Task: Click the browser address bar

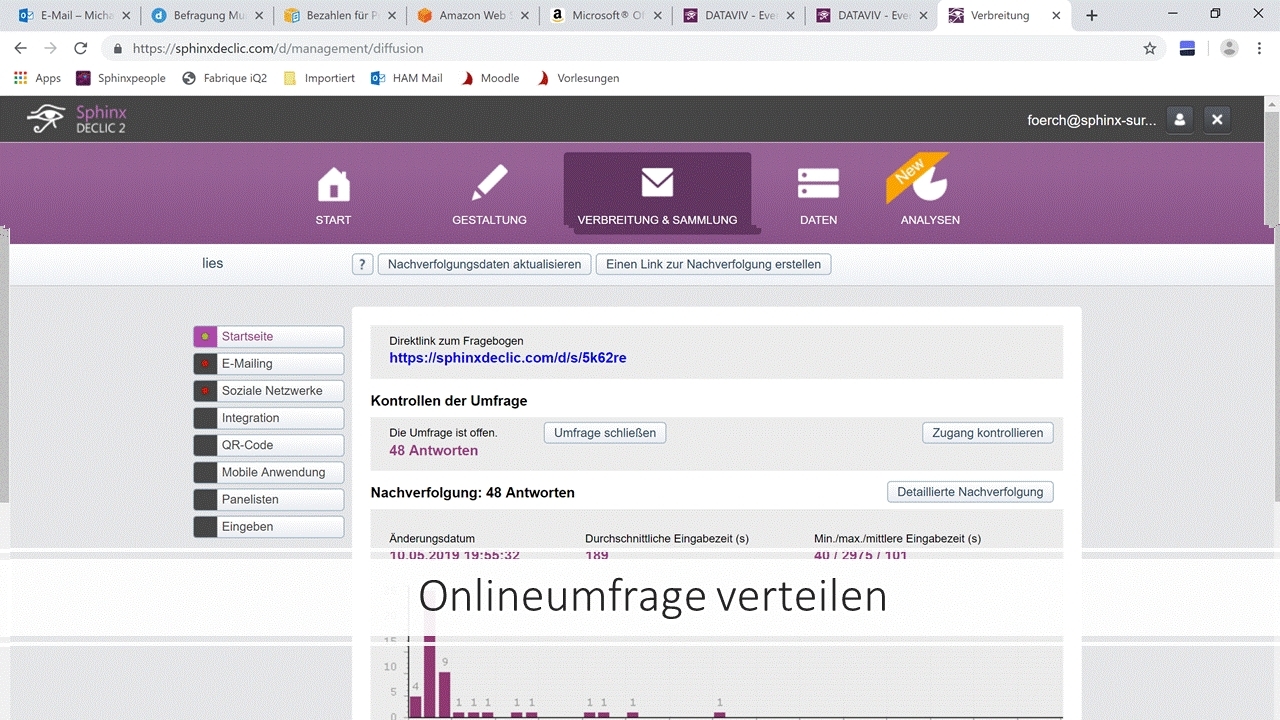Action: (x=630, y=48)
